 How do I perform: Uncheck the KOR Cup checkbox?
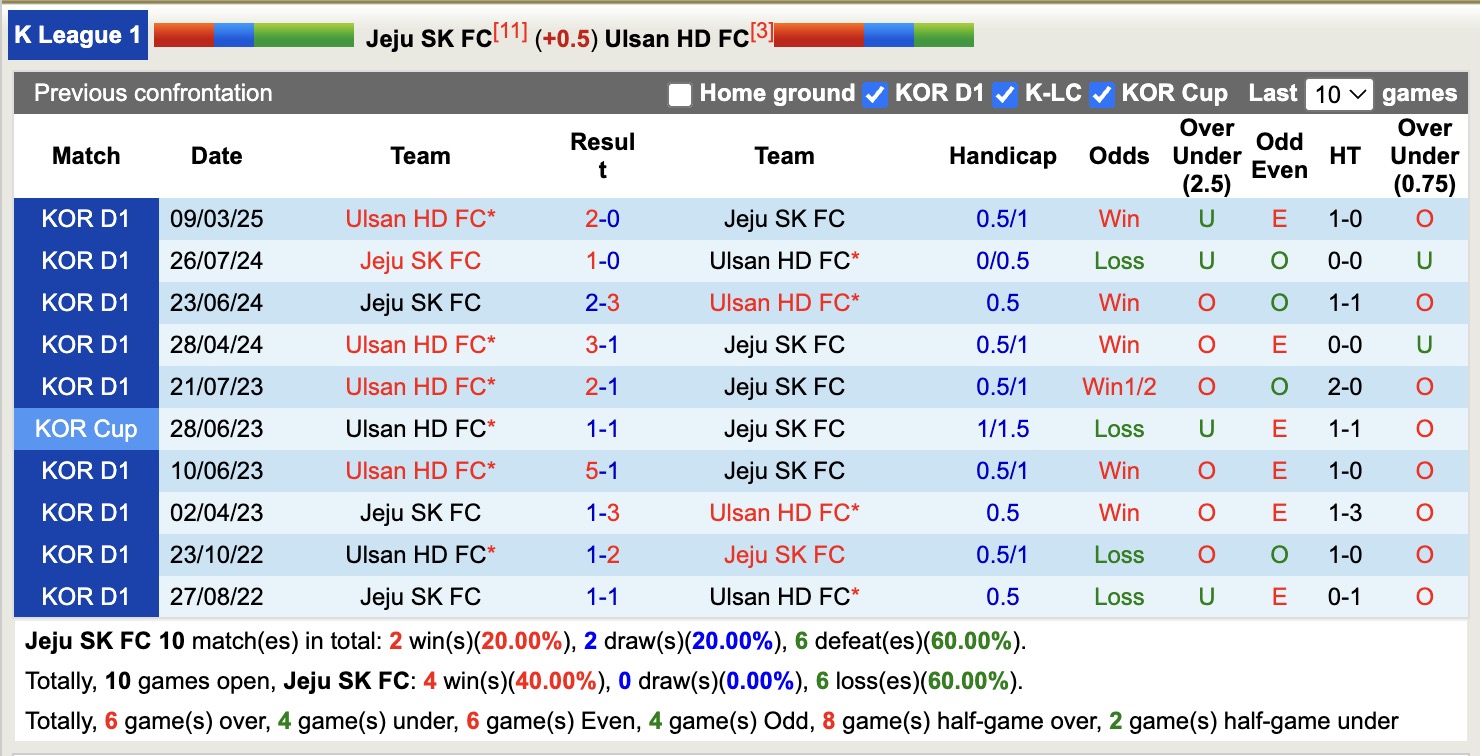[1100, 94]
